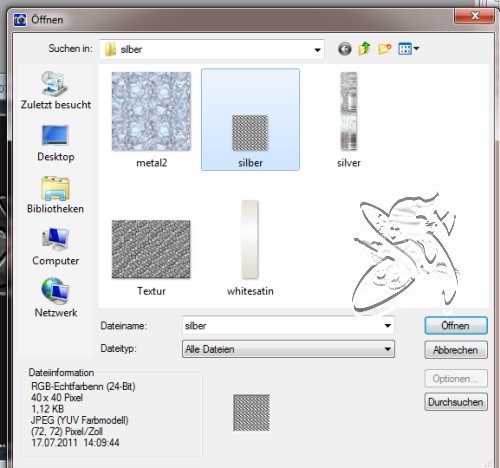Go up one folder level icon
The width and height of the screenshot is (500, 468).
click(365, 49)
